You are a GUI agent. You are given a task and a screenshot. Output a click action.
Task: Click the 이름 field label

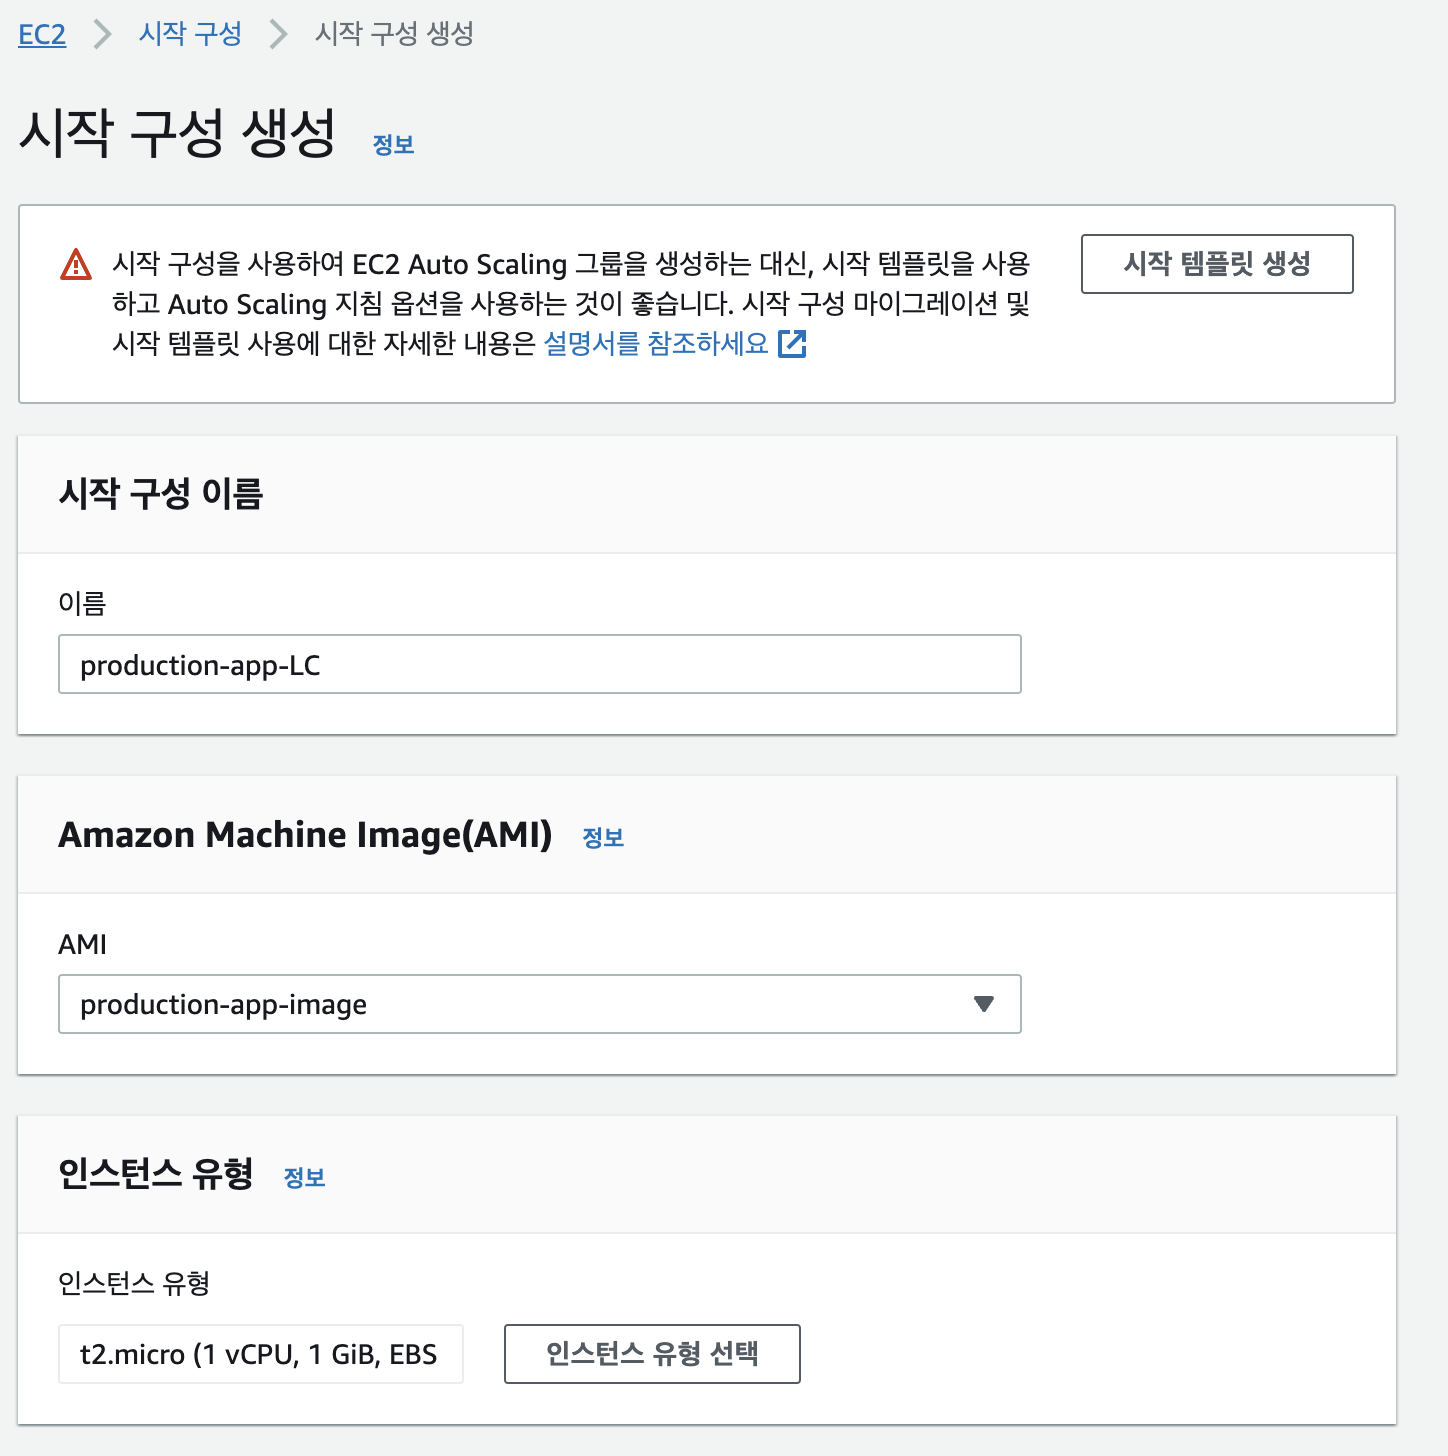[82, 603]
